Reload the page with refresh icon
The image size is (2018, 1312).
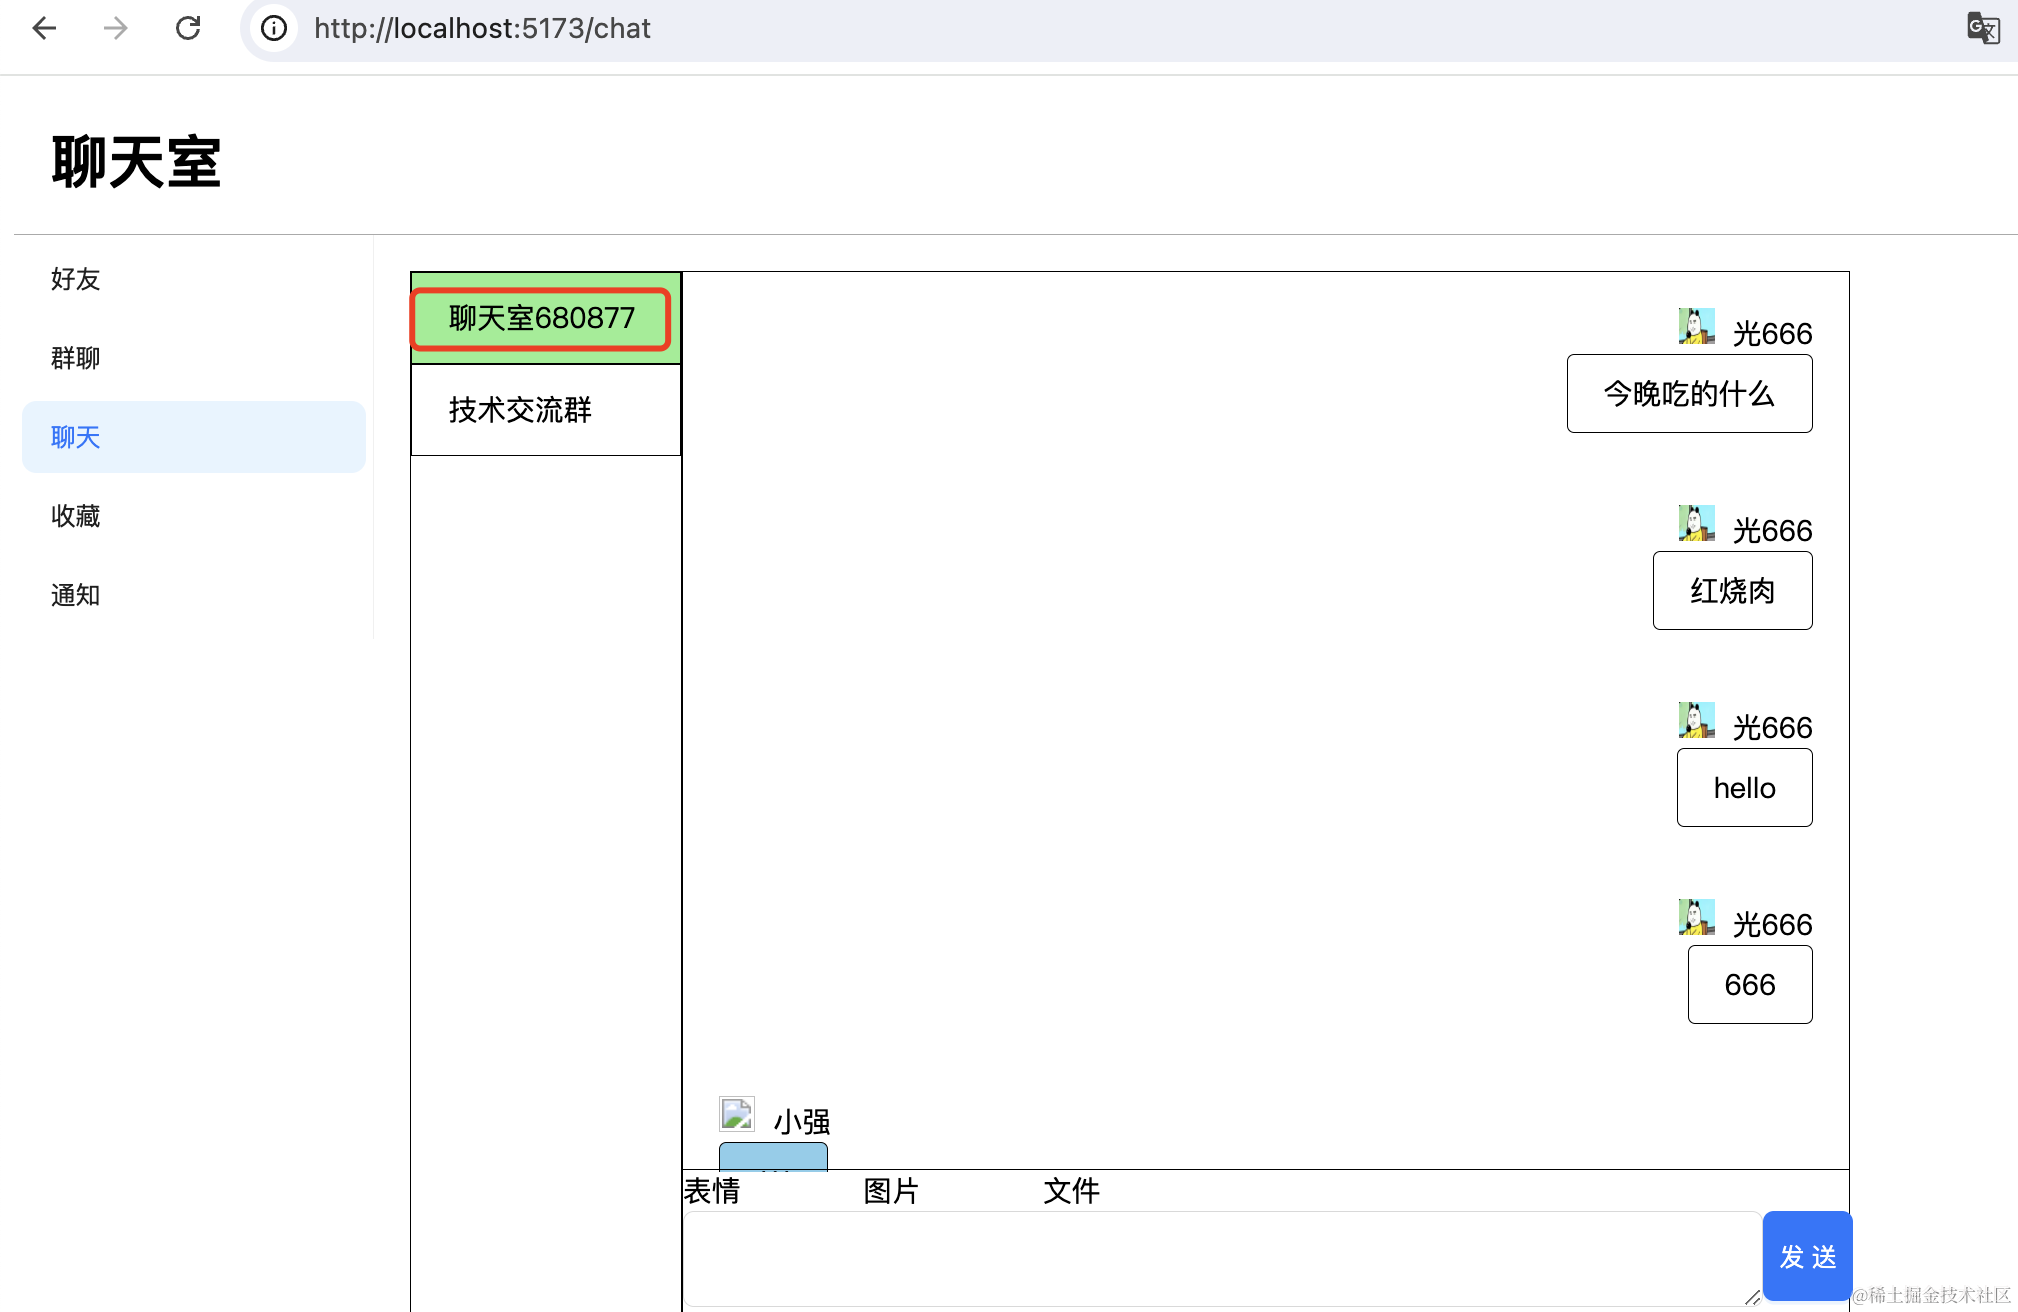(188, 28)
